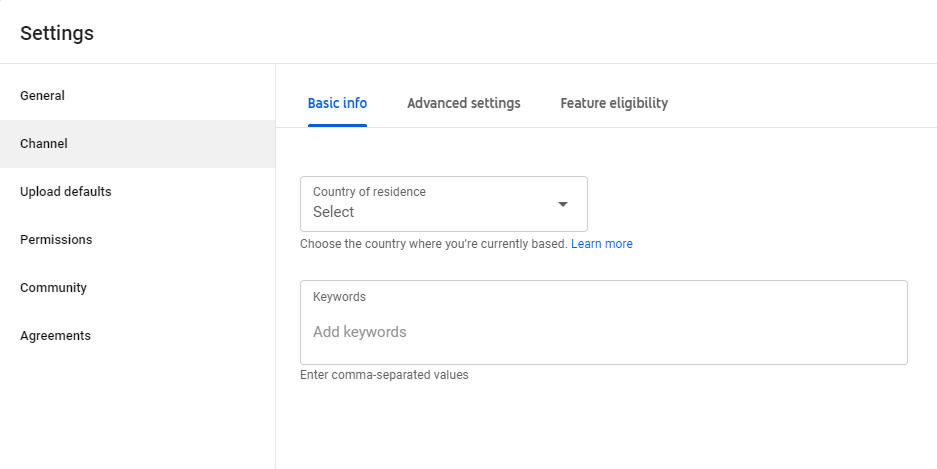Open the Permissions settings section
The height and width of the screenshot is (469, 937).
[x=56, y=240]
